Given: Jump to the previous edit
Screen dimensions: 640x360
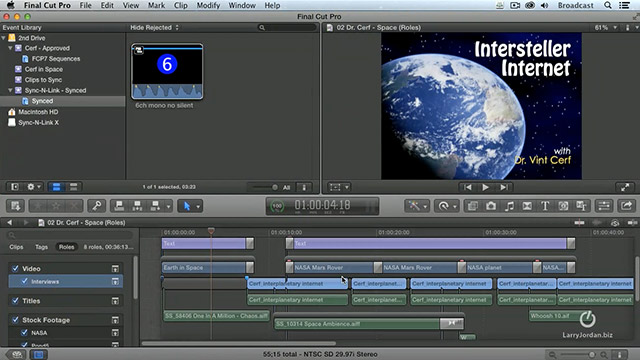Looking at the screenshot, I should click(468, 187).
